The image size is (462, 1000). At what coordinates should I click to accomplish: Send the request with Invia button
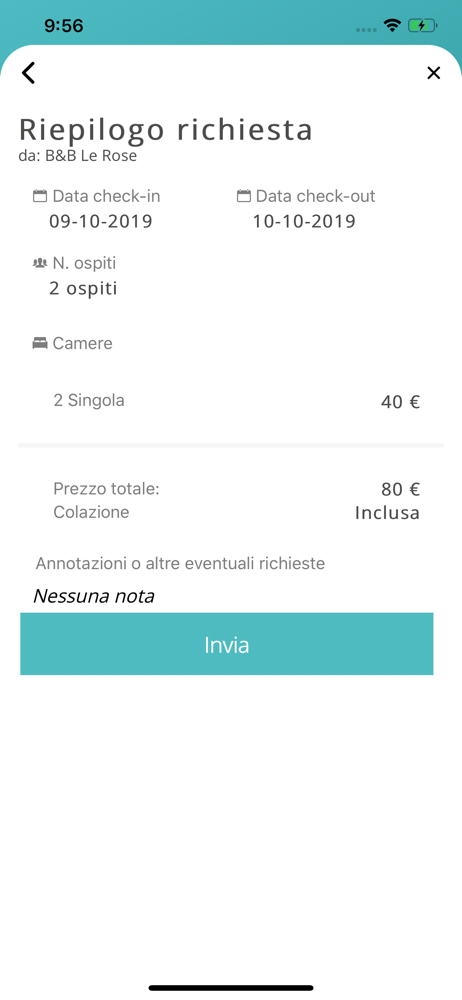click(x=227, y=644)
